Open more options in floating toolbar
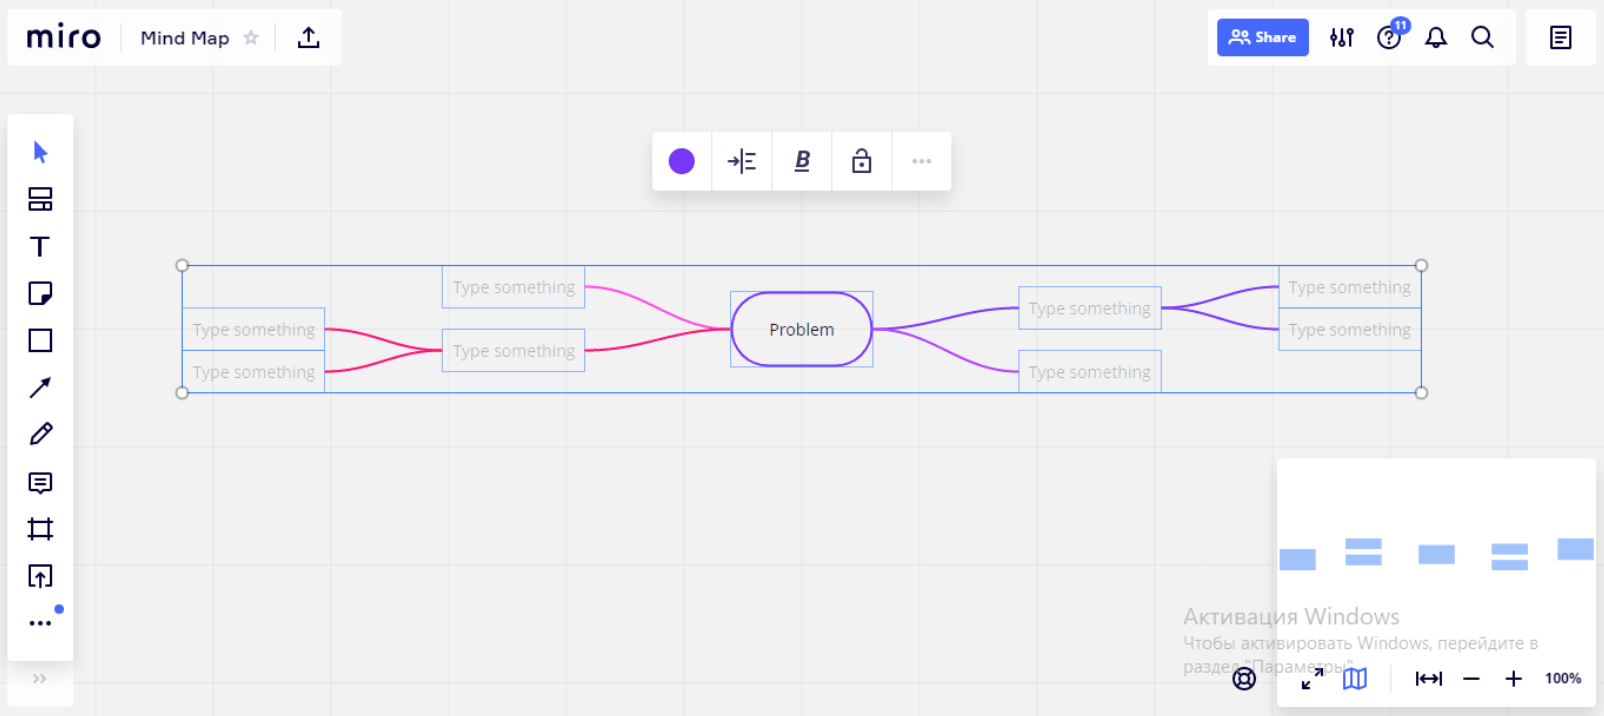This screenshot has height=716, width=1604. point(921,161)
